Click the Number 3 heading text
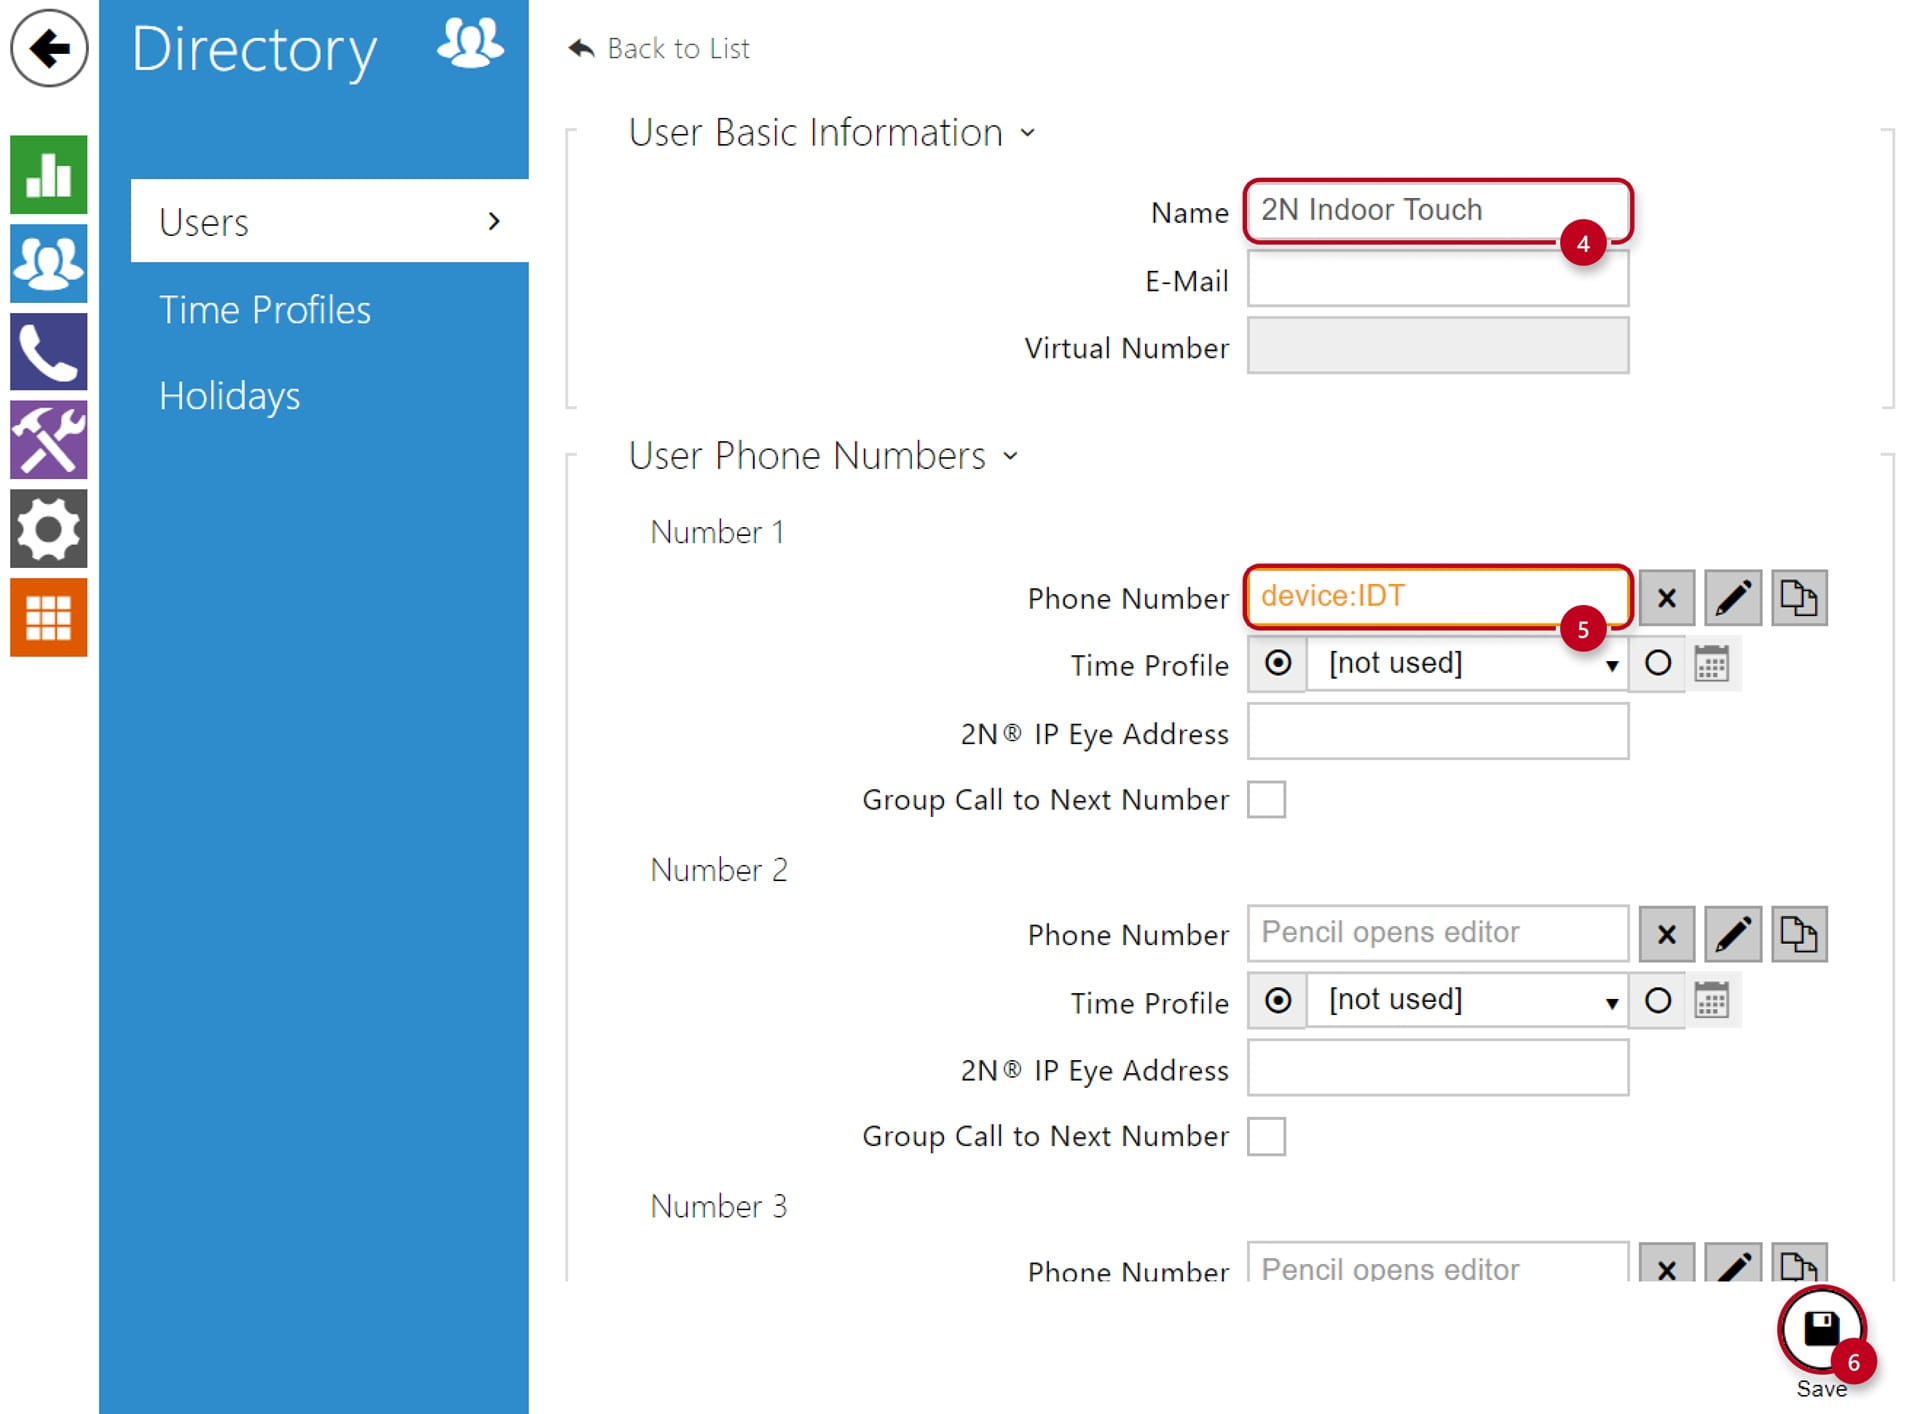The height and width of the screenshot is (1414, 1920). click(718, 1206)
